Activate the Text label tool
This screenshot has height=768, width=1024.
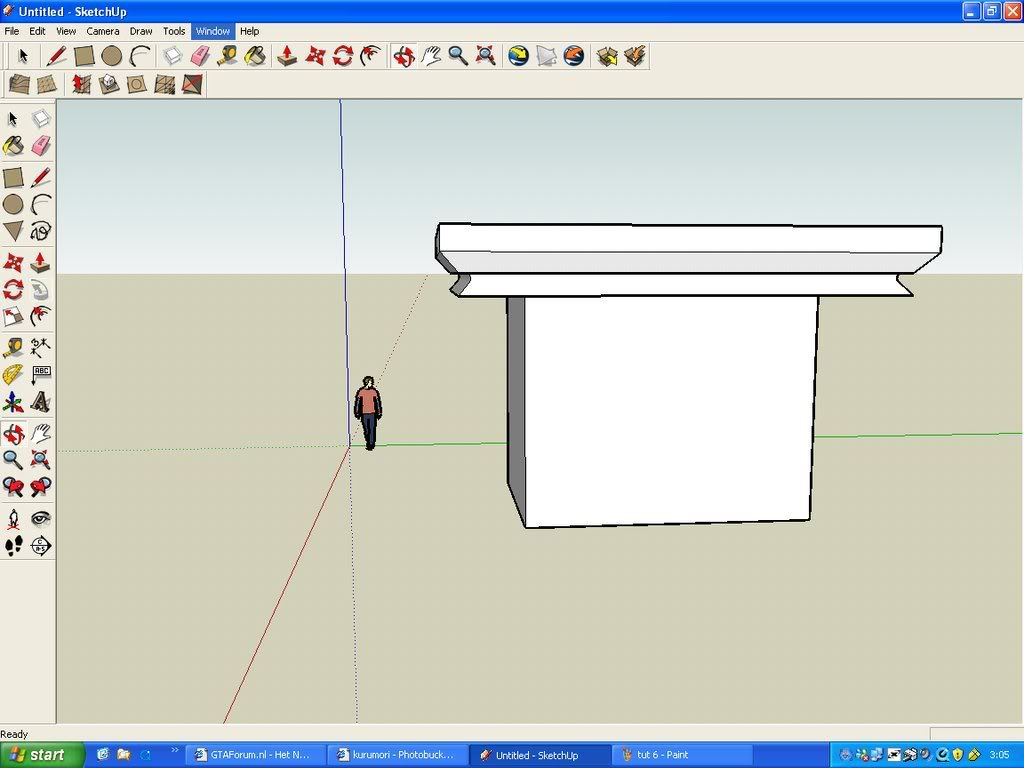40,374
